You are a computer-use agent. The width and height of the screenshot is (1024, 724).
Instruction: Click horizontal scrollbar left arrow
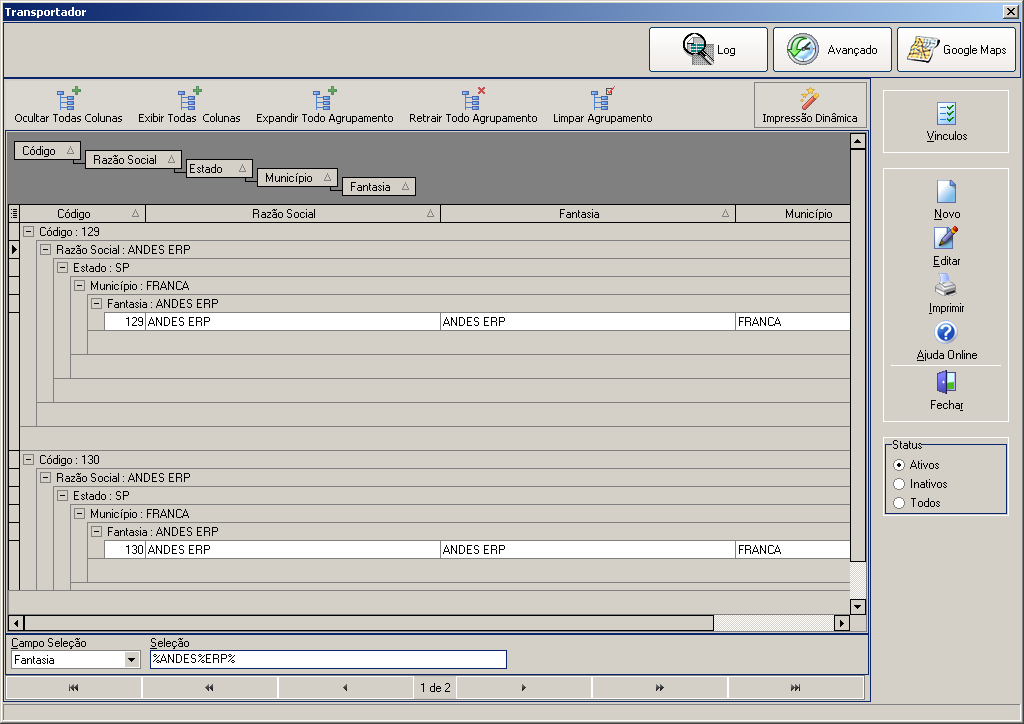(x=16, y=623)
